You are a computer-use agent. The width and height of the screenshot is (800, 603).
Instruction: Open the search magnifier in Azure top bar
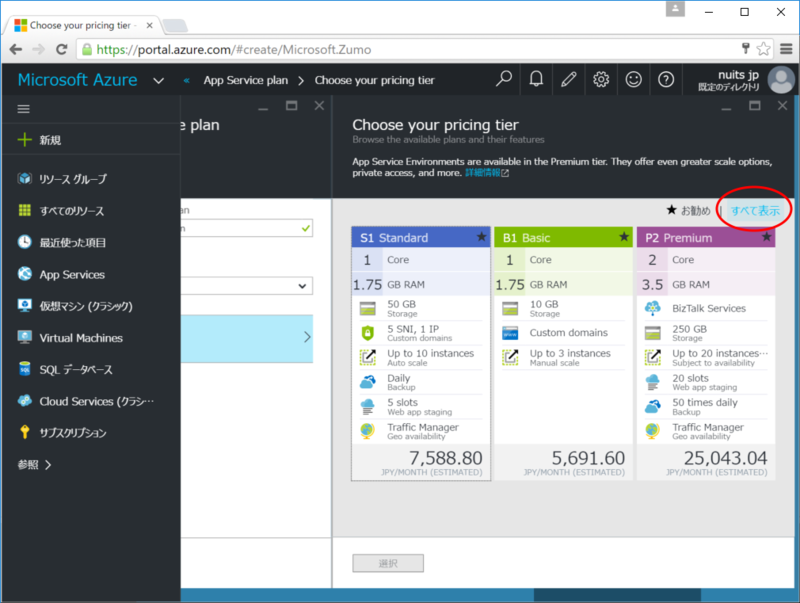point(504,80)
